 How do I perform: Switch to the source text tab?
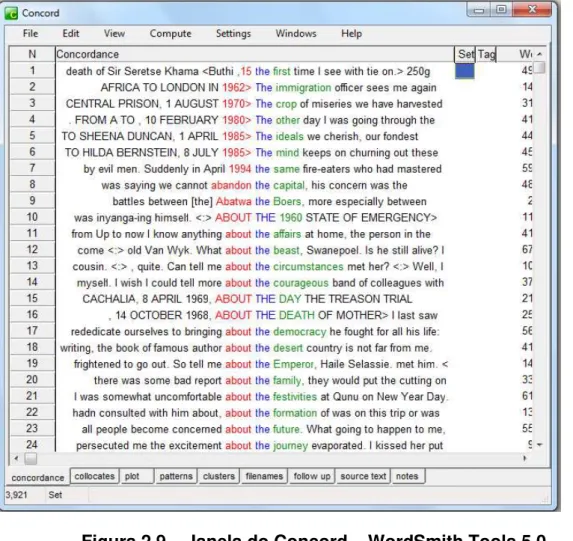[x=363, y=476]
